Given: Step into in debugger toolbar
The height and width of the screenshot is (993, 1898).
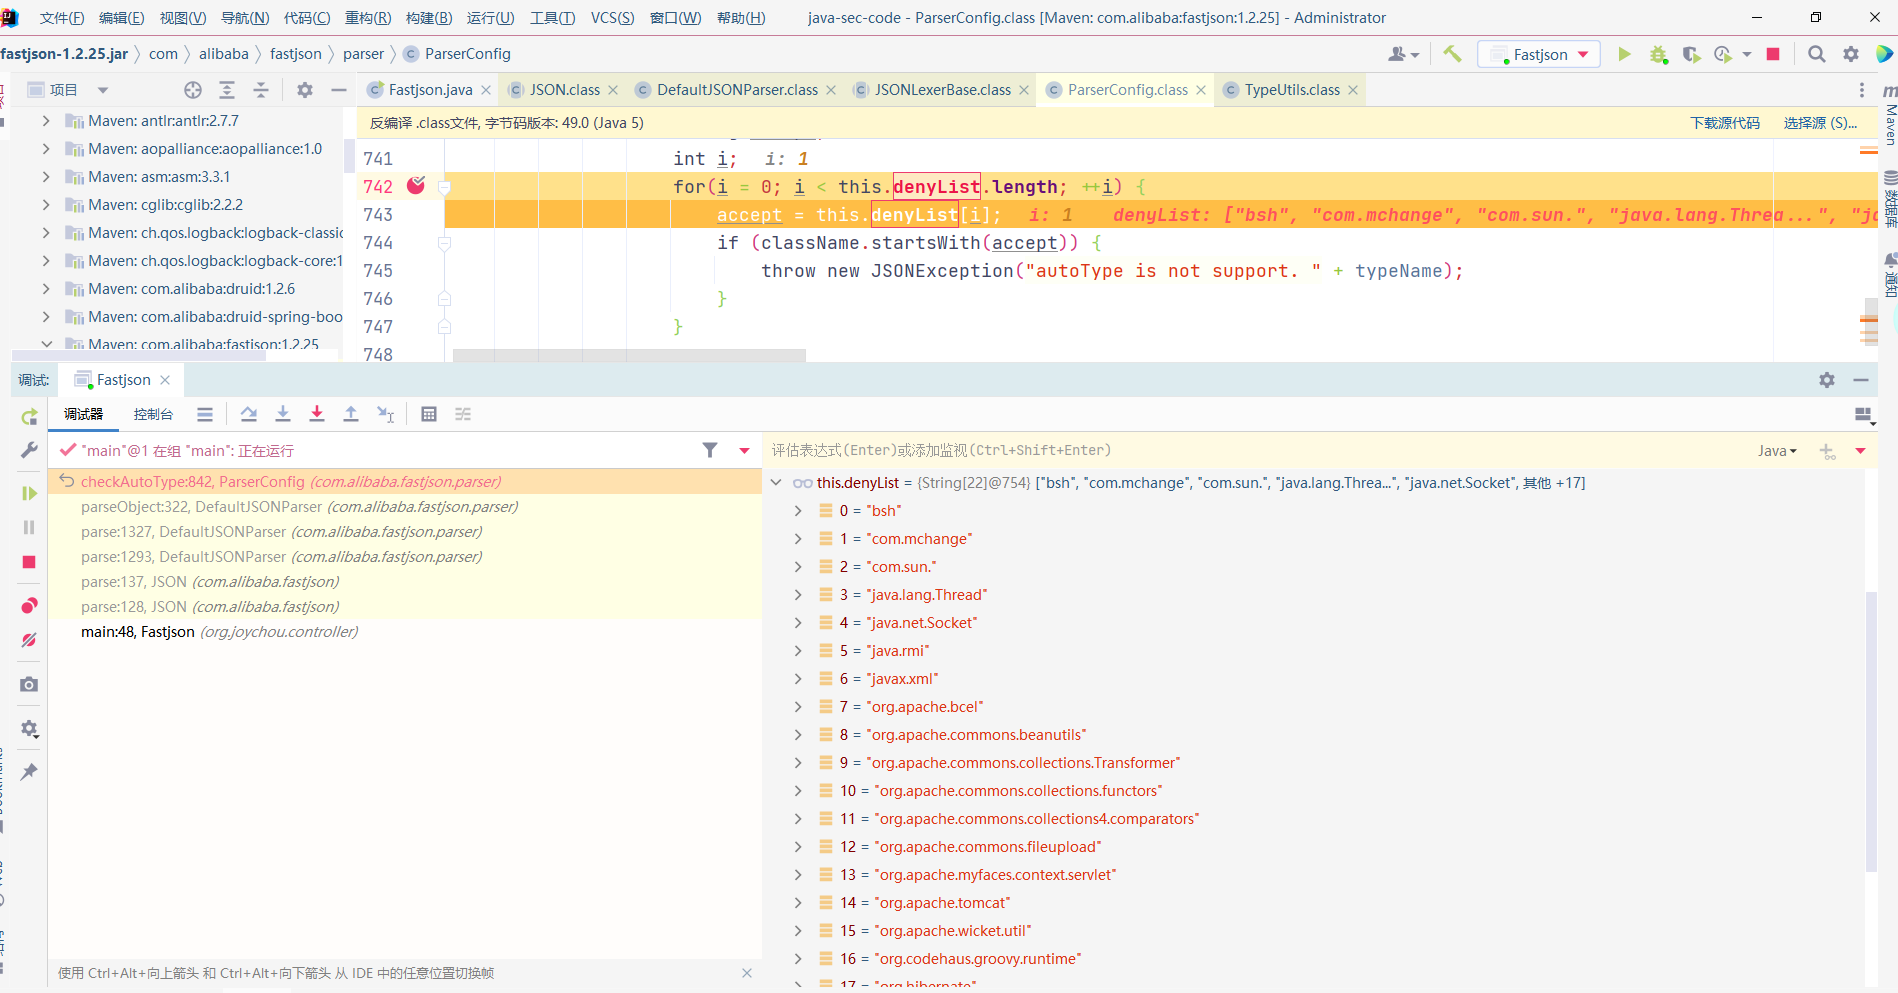Looking at the screenshot, I should coord(283,414).
